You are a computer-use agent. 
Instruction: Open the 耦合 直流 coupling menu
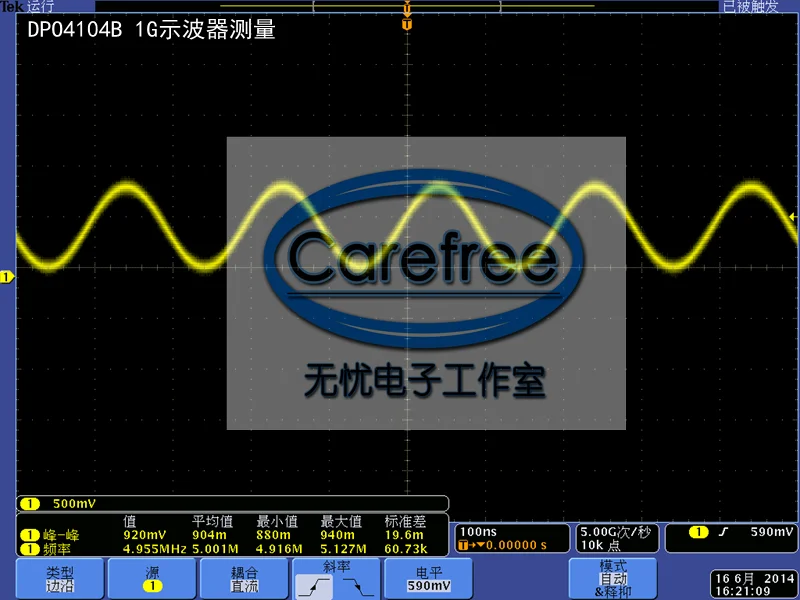244,579
